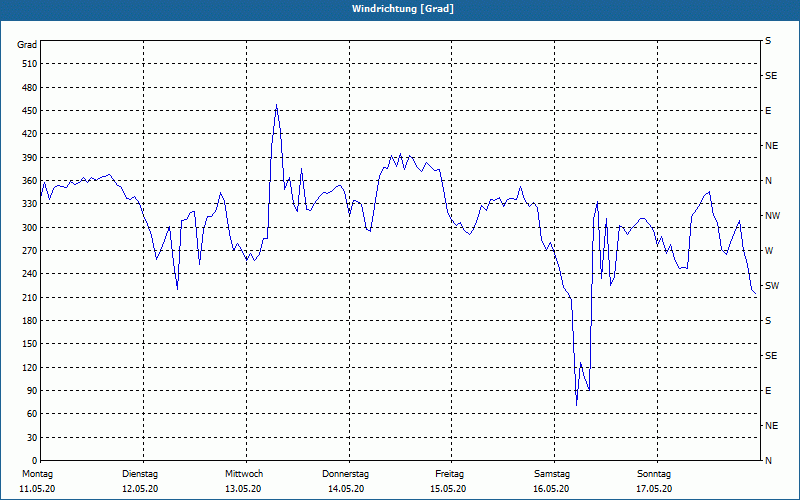Screen dimensions: 800x500
Task: Select the 150 degree axis label
Action: pyautogui.click(x=30, y=344)
